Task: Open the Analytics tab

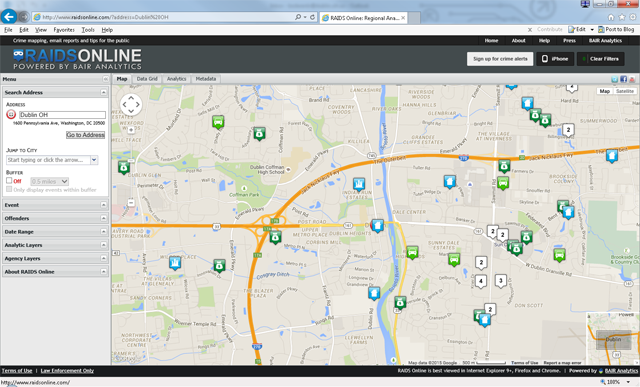Action: click(176, 79)
